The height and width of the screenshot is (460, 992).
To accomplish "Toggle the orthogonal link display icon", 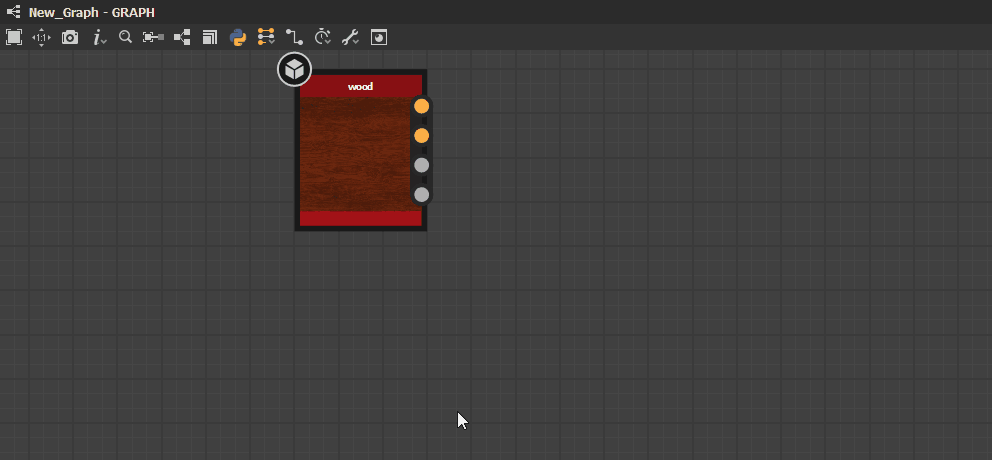I will tap(294, 37).
